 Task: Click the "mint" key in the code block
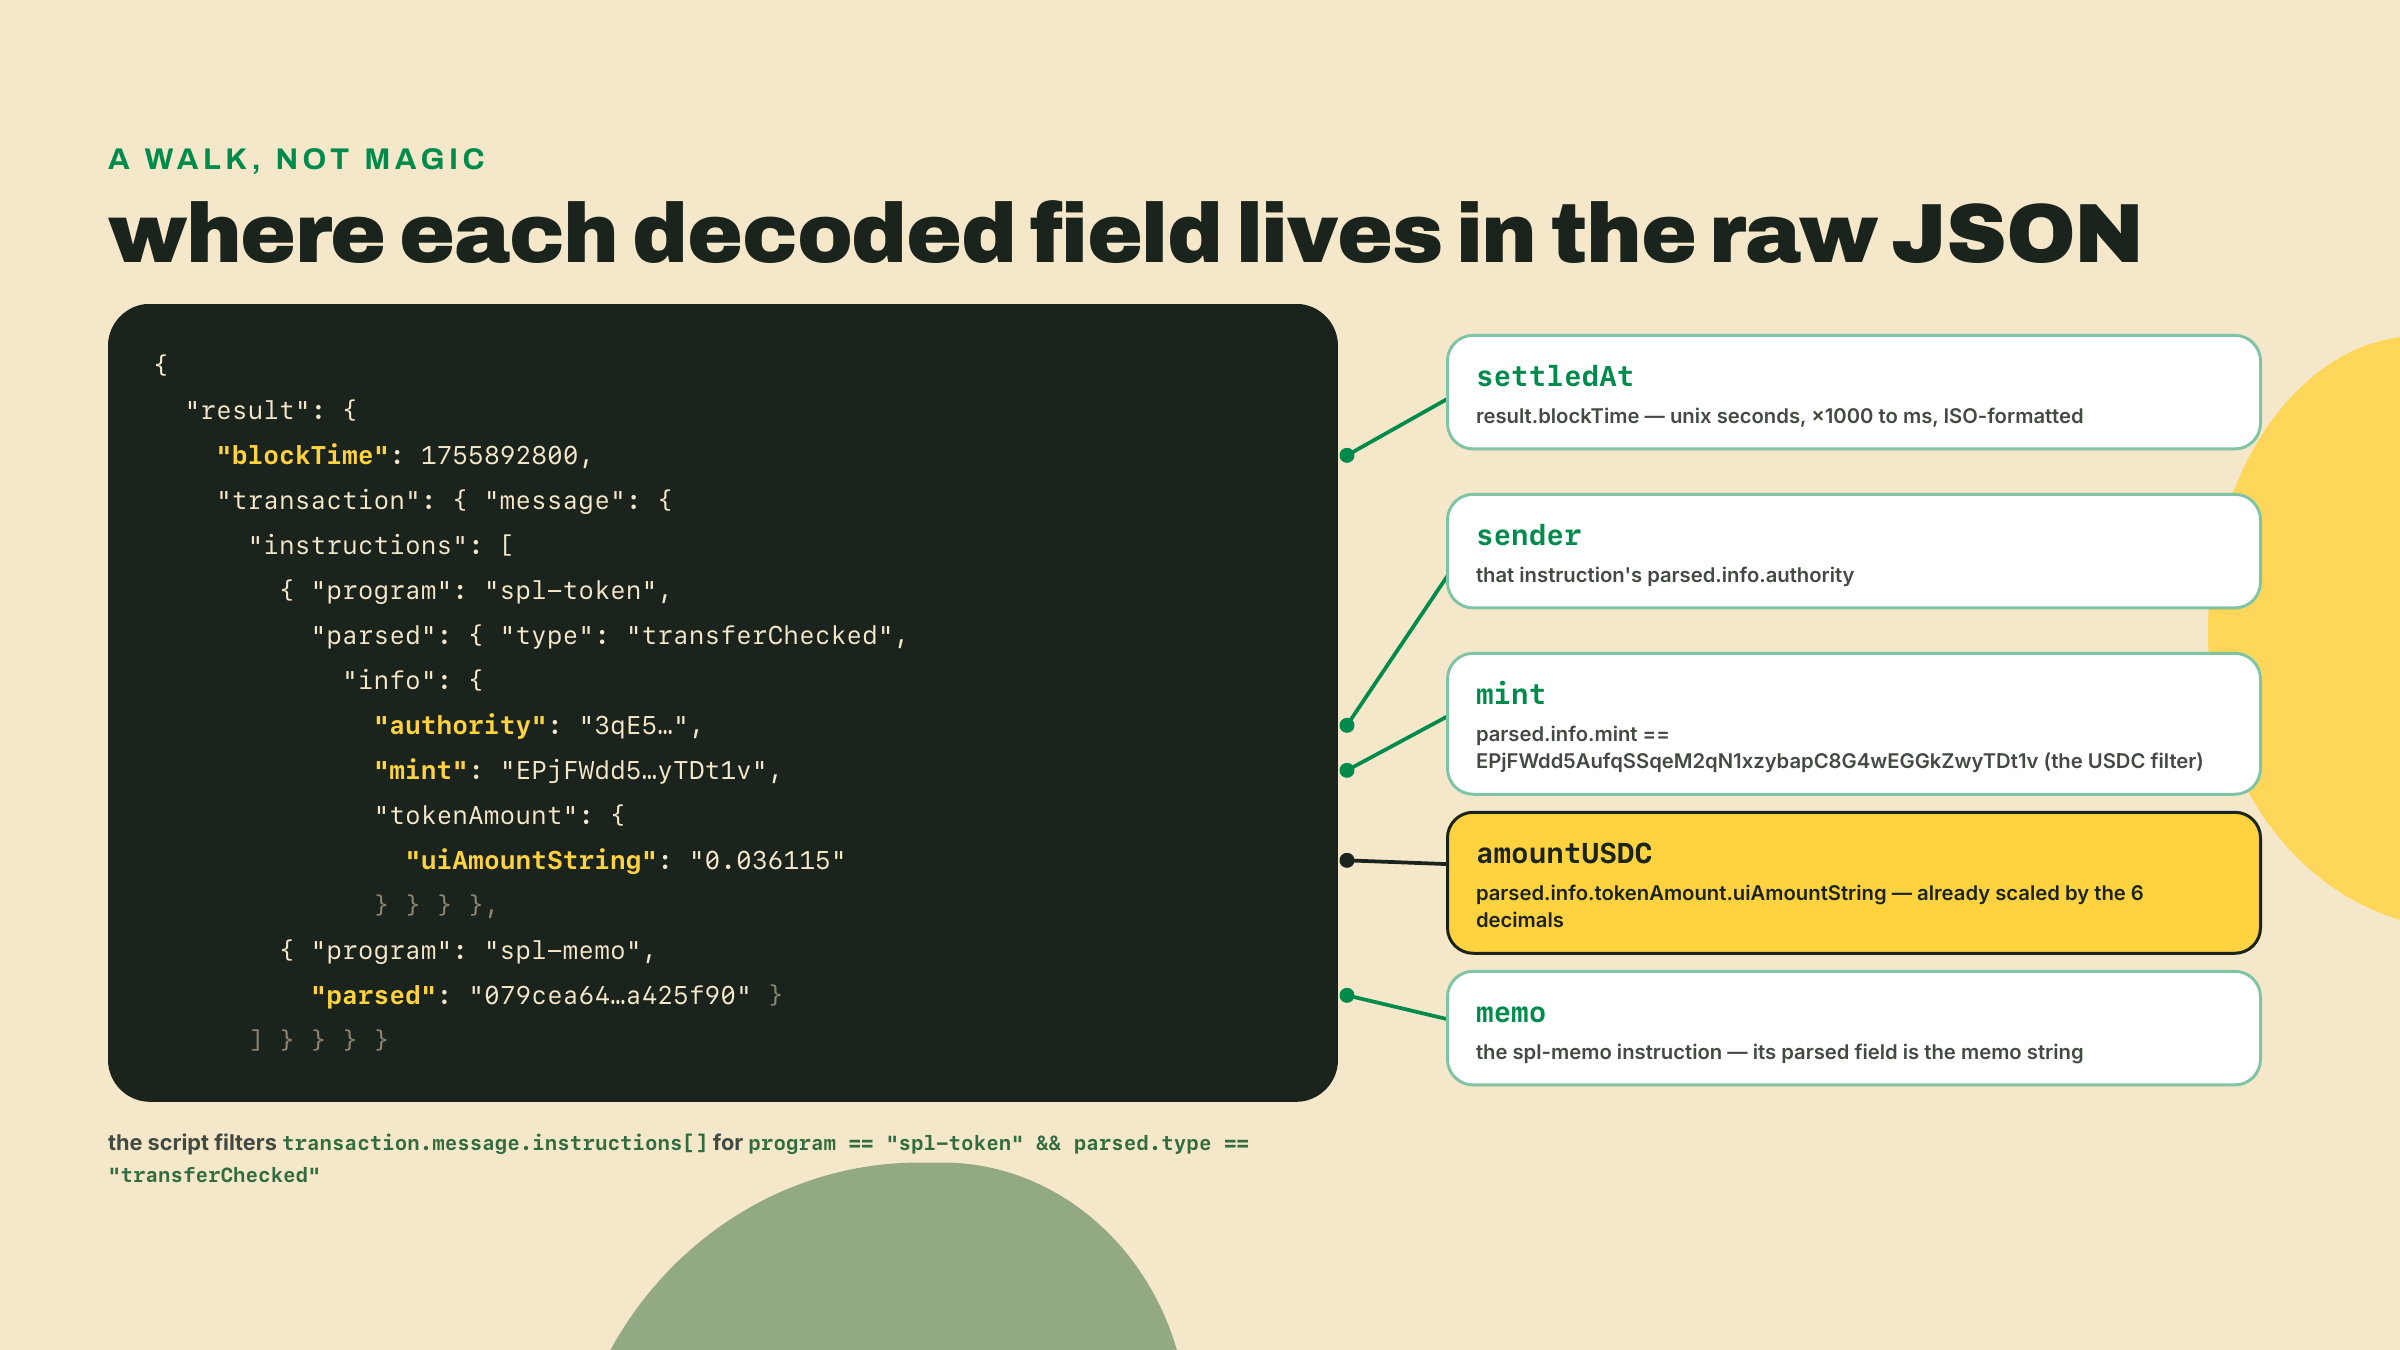tap(421, 771)
